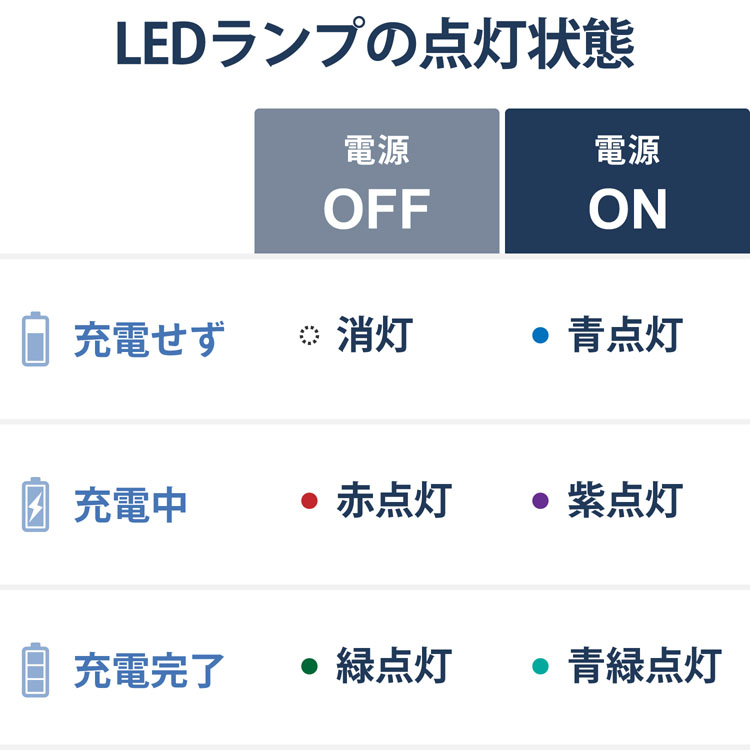
Task: Click the 紫点灯 status text
Action: 625,500
